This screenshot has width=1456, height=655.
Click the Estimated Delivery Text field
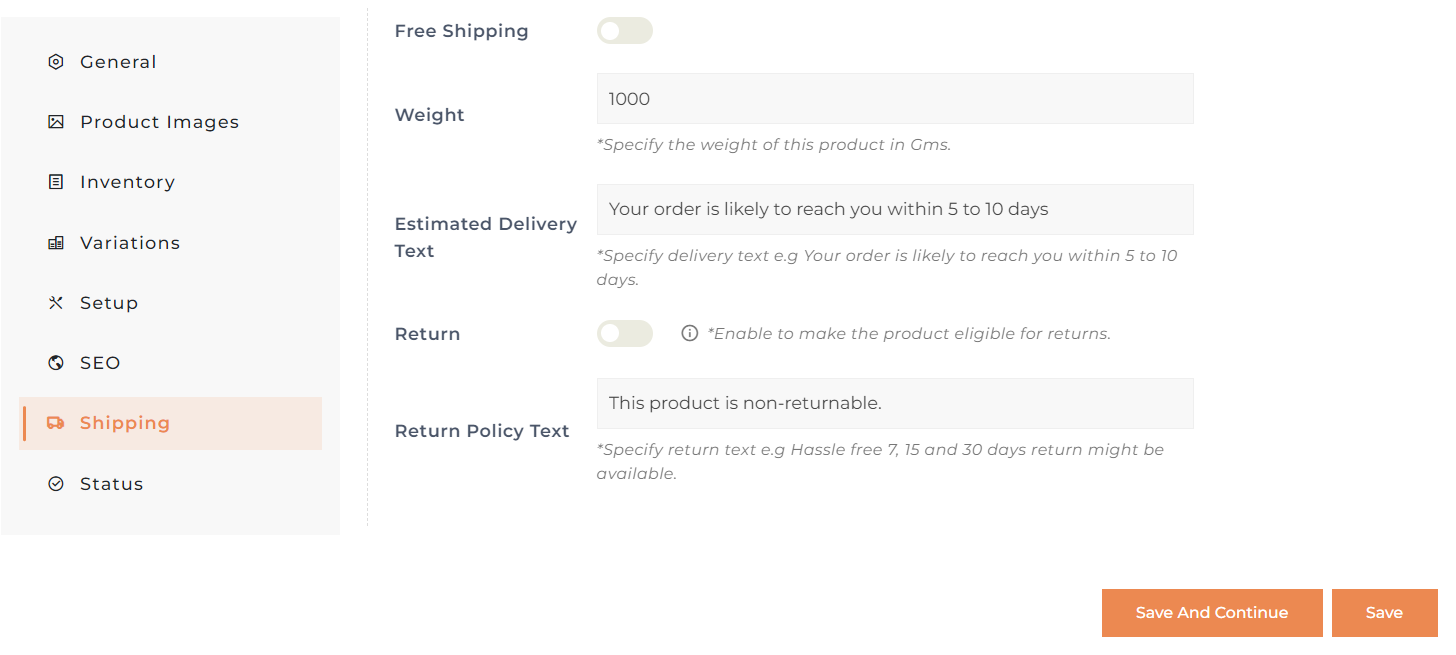coord(895,210)
